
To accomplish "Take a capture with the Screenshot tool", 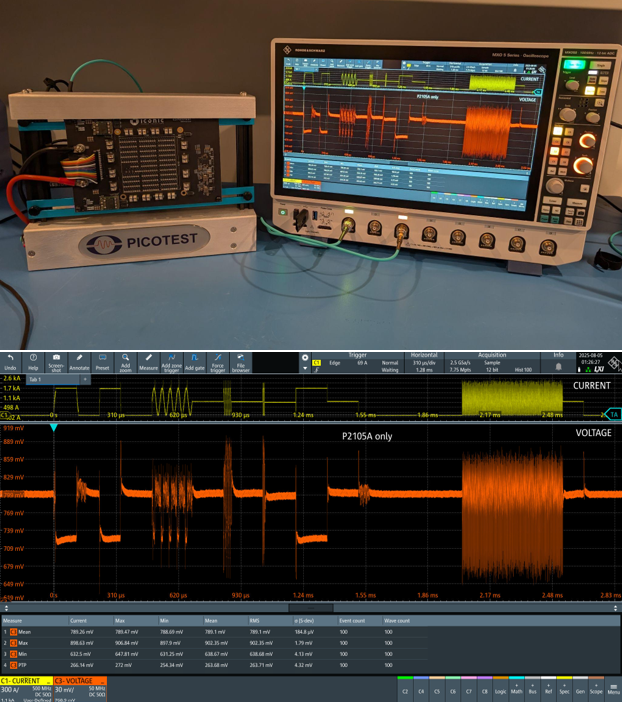I will [56, 362].
